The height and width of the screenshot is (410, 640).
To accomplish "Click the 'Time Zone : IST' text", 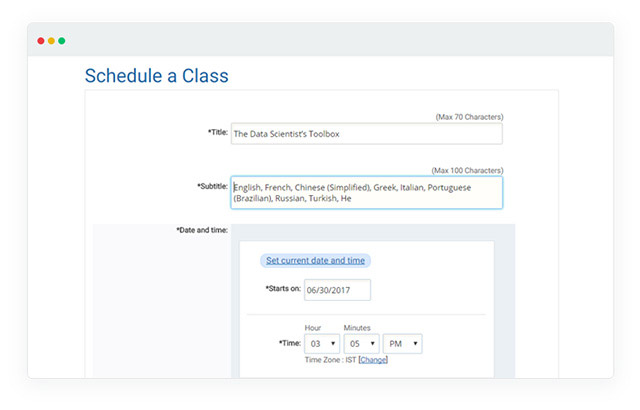I will coord(330,360).
